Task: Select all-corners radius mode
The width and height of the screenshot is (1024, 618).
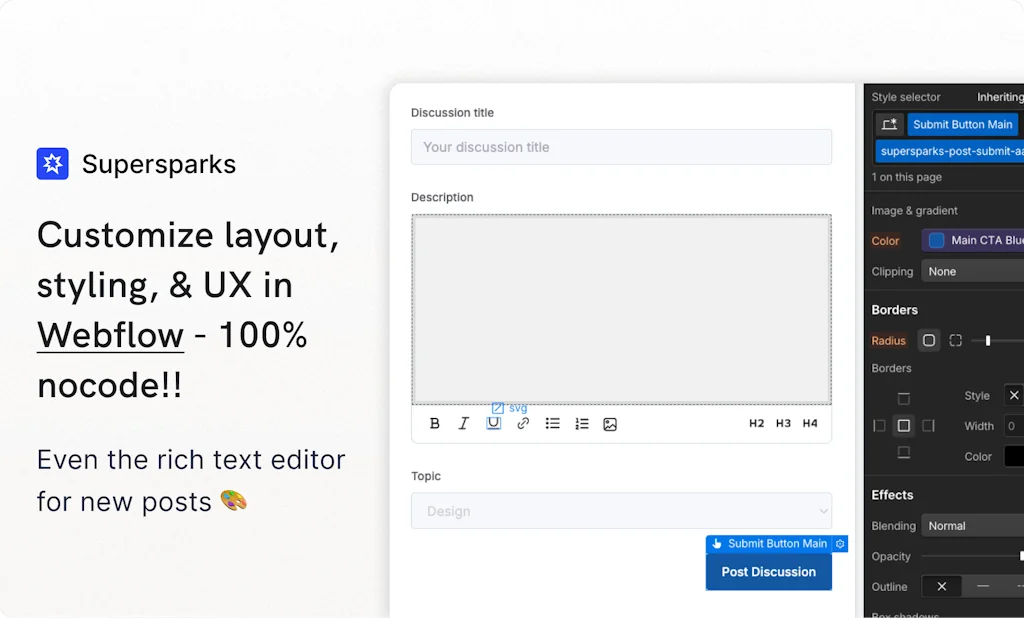Action: [x=929, y=341]
